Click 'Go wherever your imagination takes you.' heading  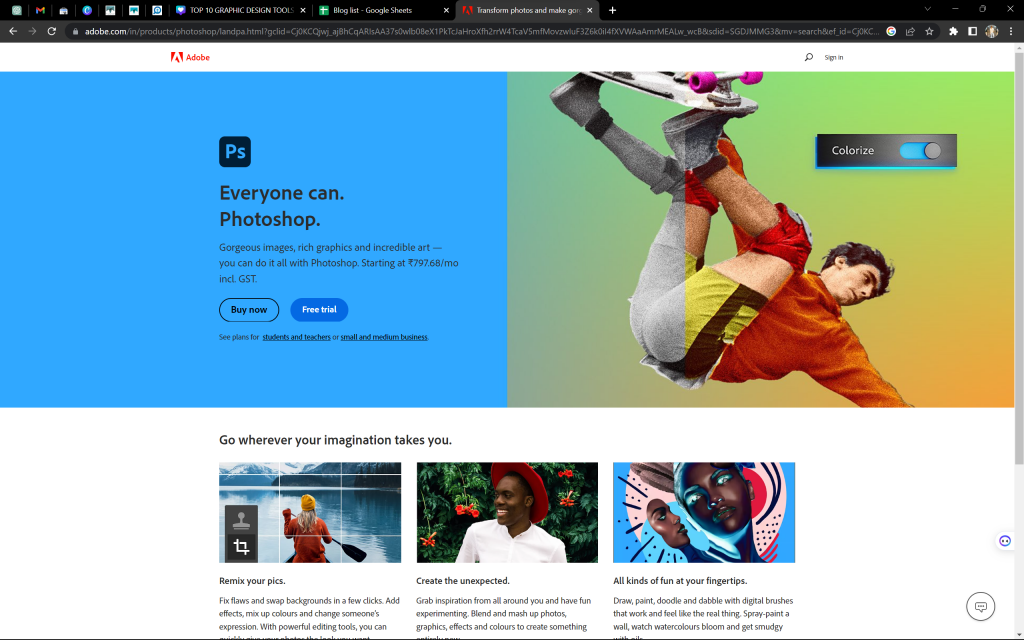pos(336,440)
